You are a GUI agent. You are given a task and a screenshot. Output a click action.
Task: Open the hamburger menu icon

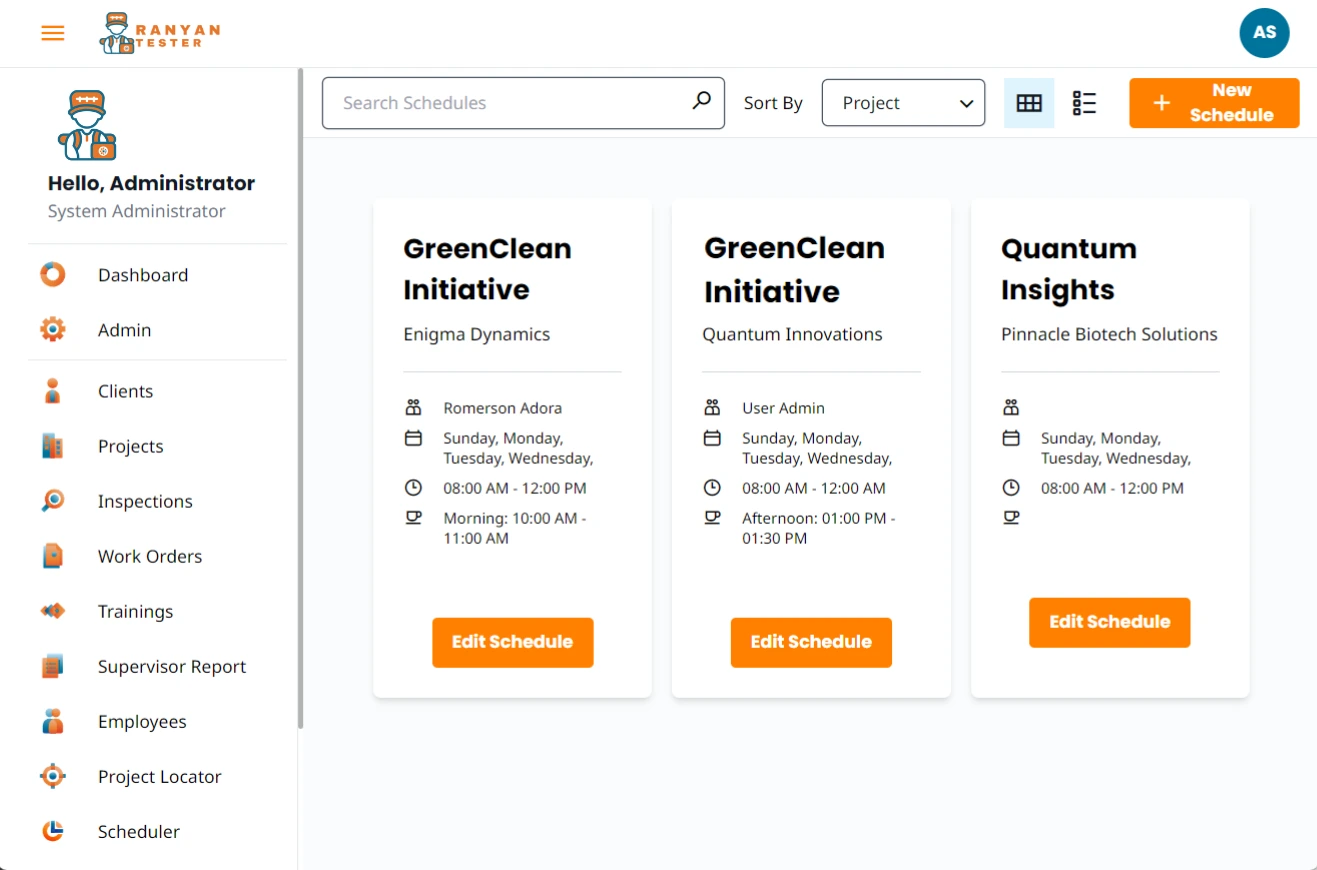[53, 33]
